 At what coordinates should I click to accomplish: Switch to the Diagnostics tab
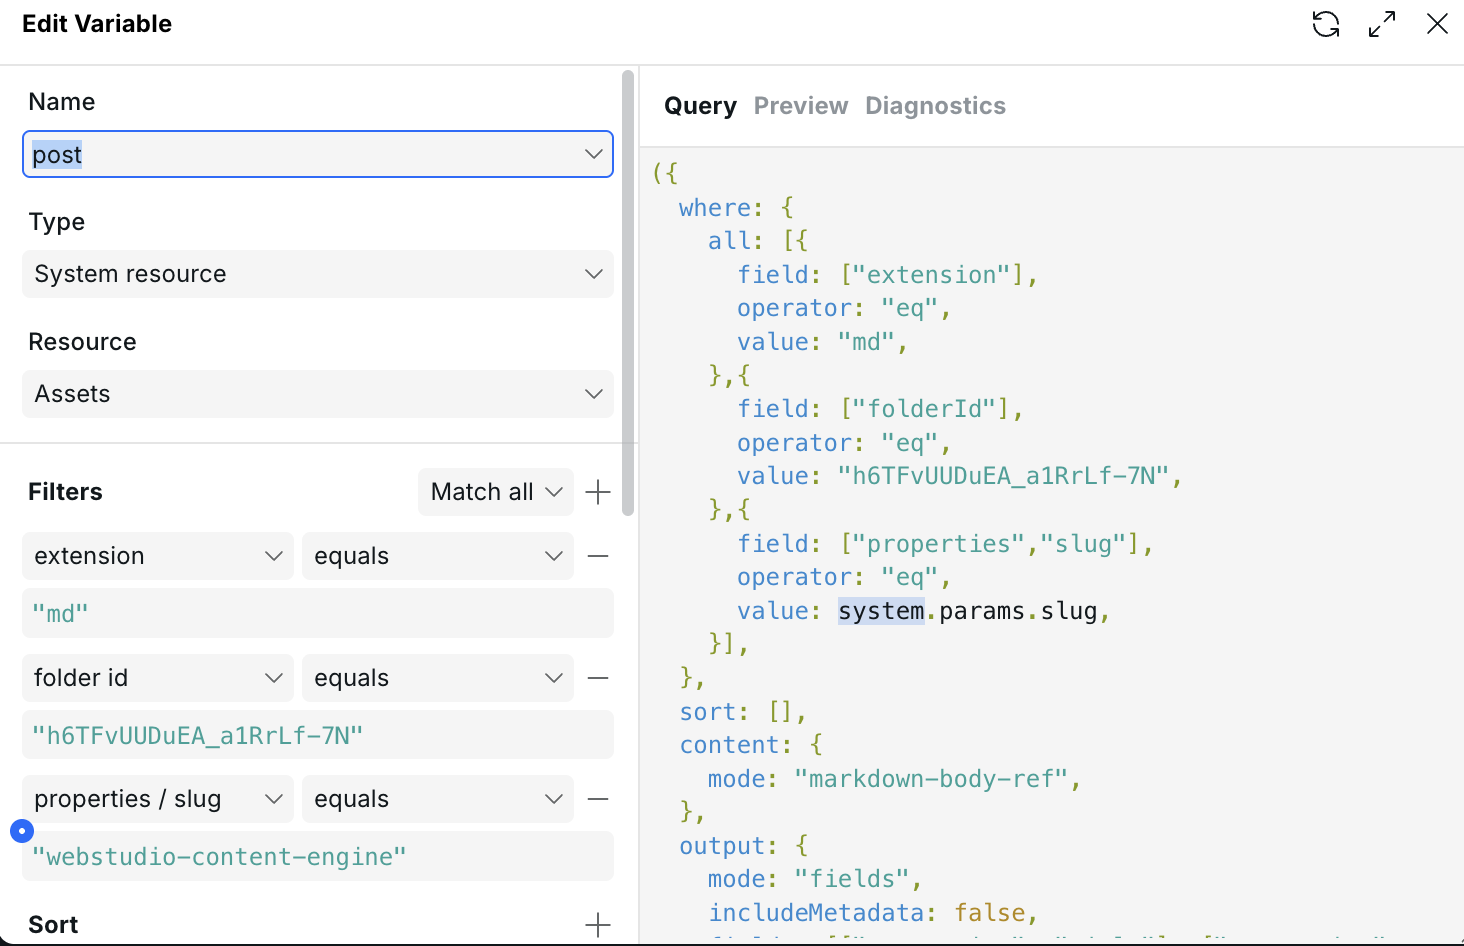[x=935, y=106]
